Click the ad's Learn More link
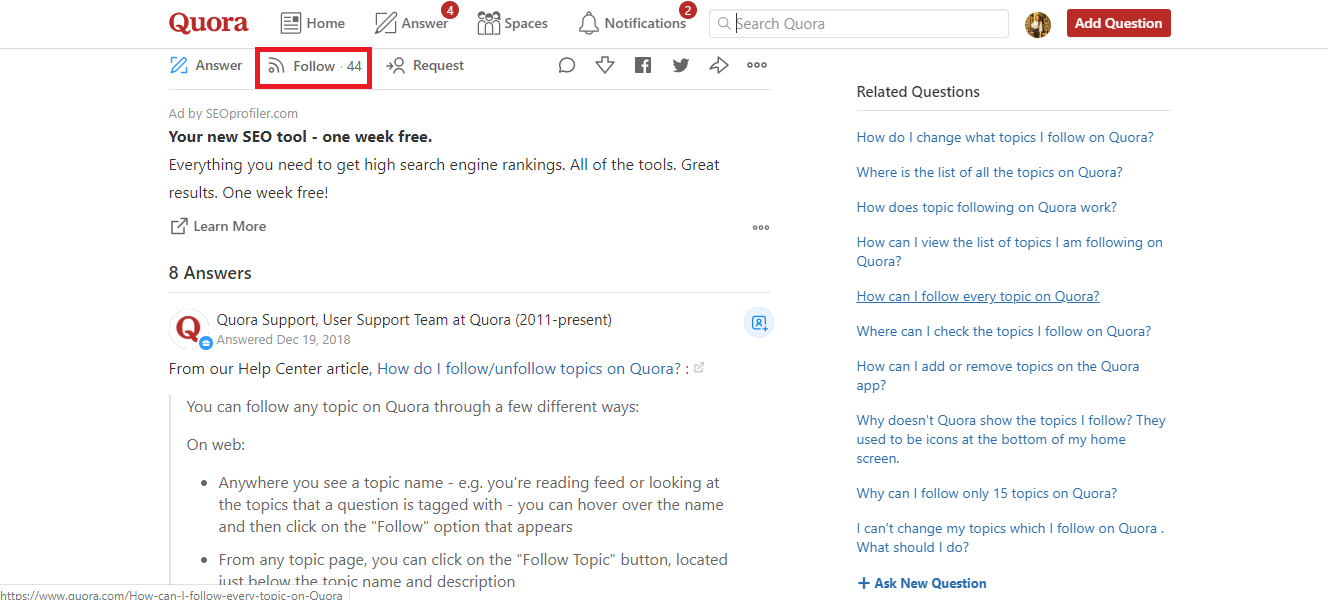 tap(218, 226)
